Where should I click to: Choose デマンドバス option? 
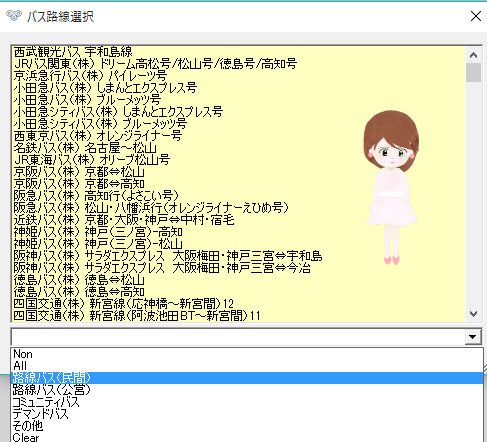coord(247,414)
